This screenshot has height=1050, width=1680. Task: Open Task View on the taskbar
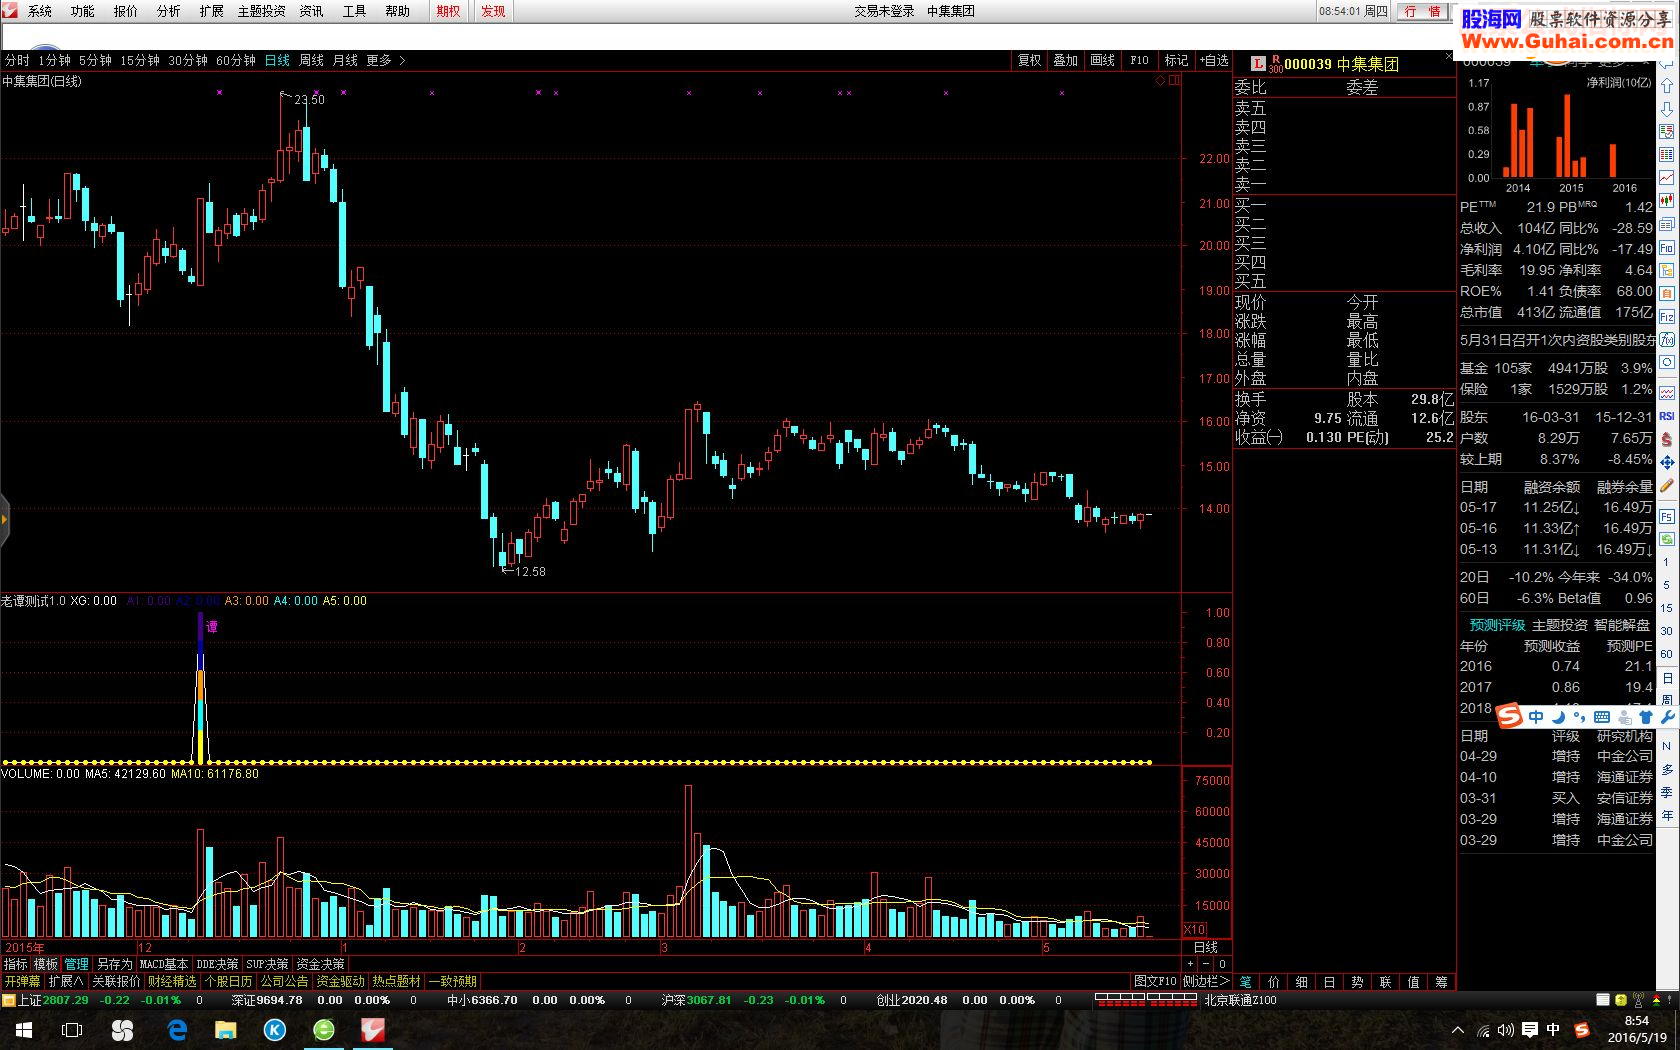(72, 1030)
